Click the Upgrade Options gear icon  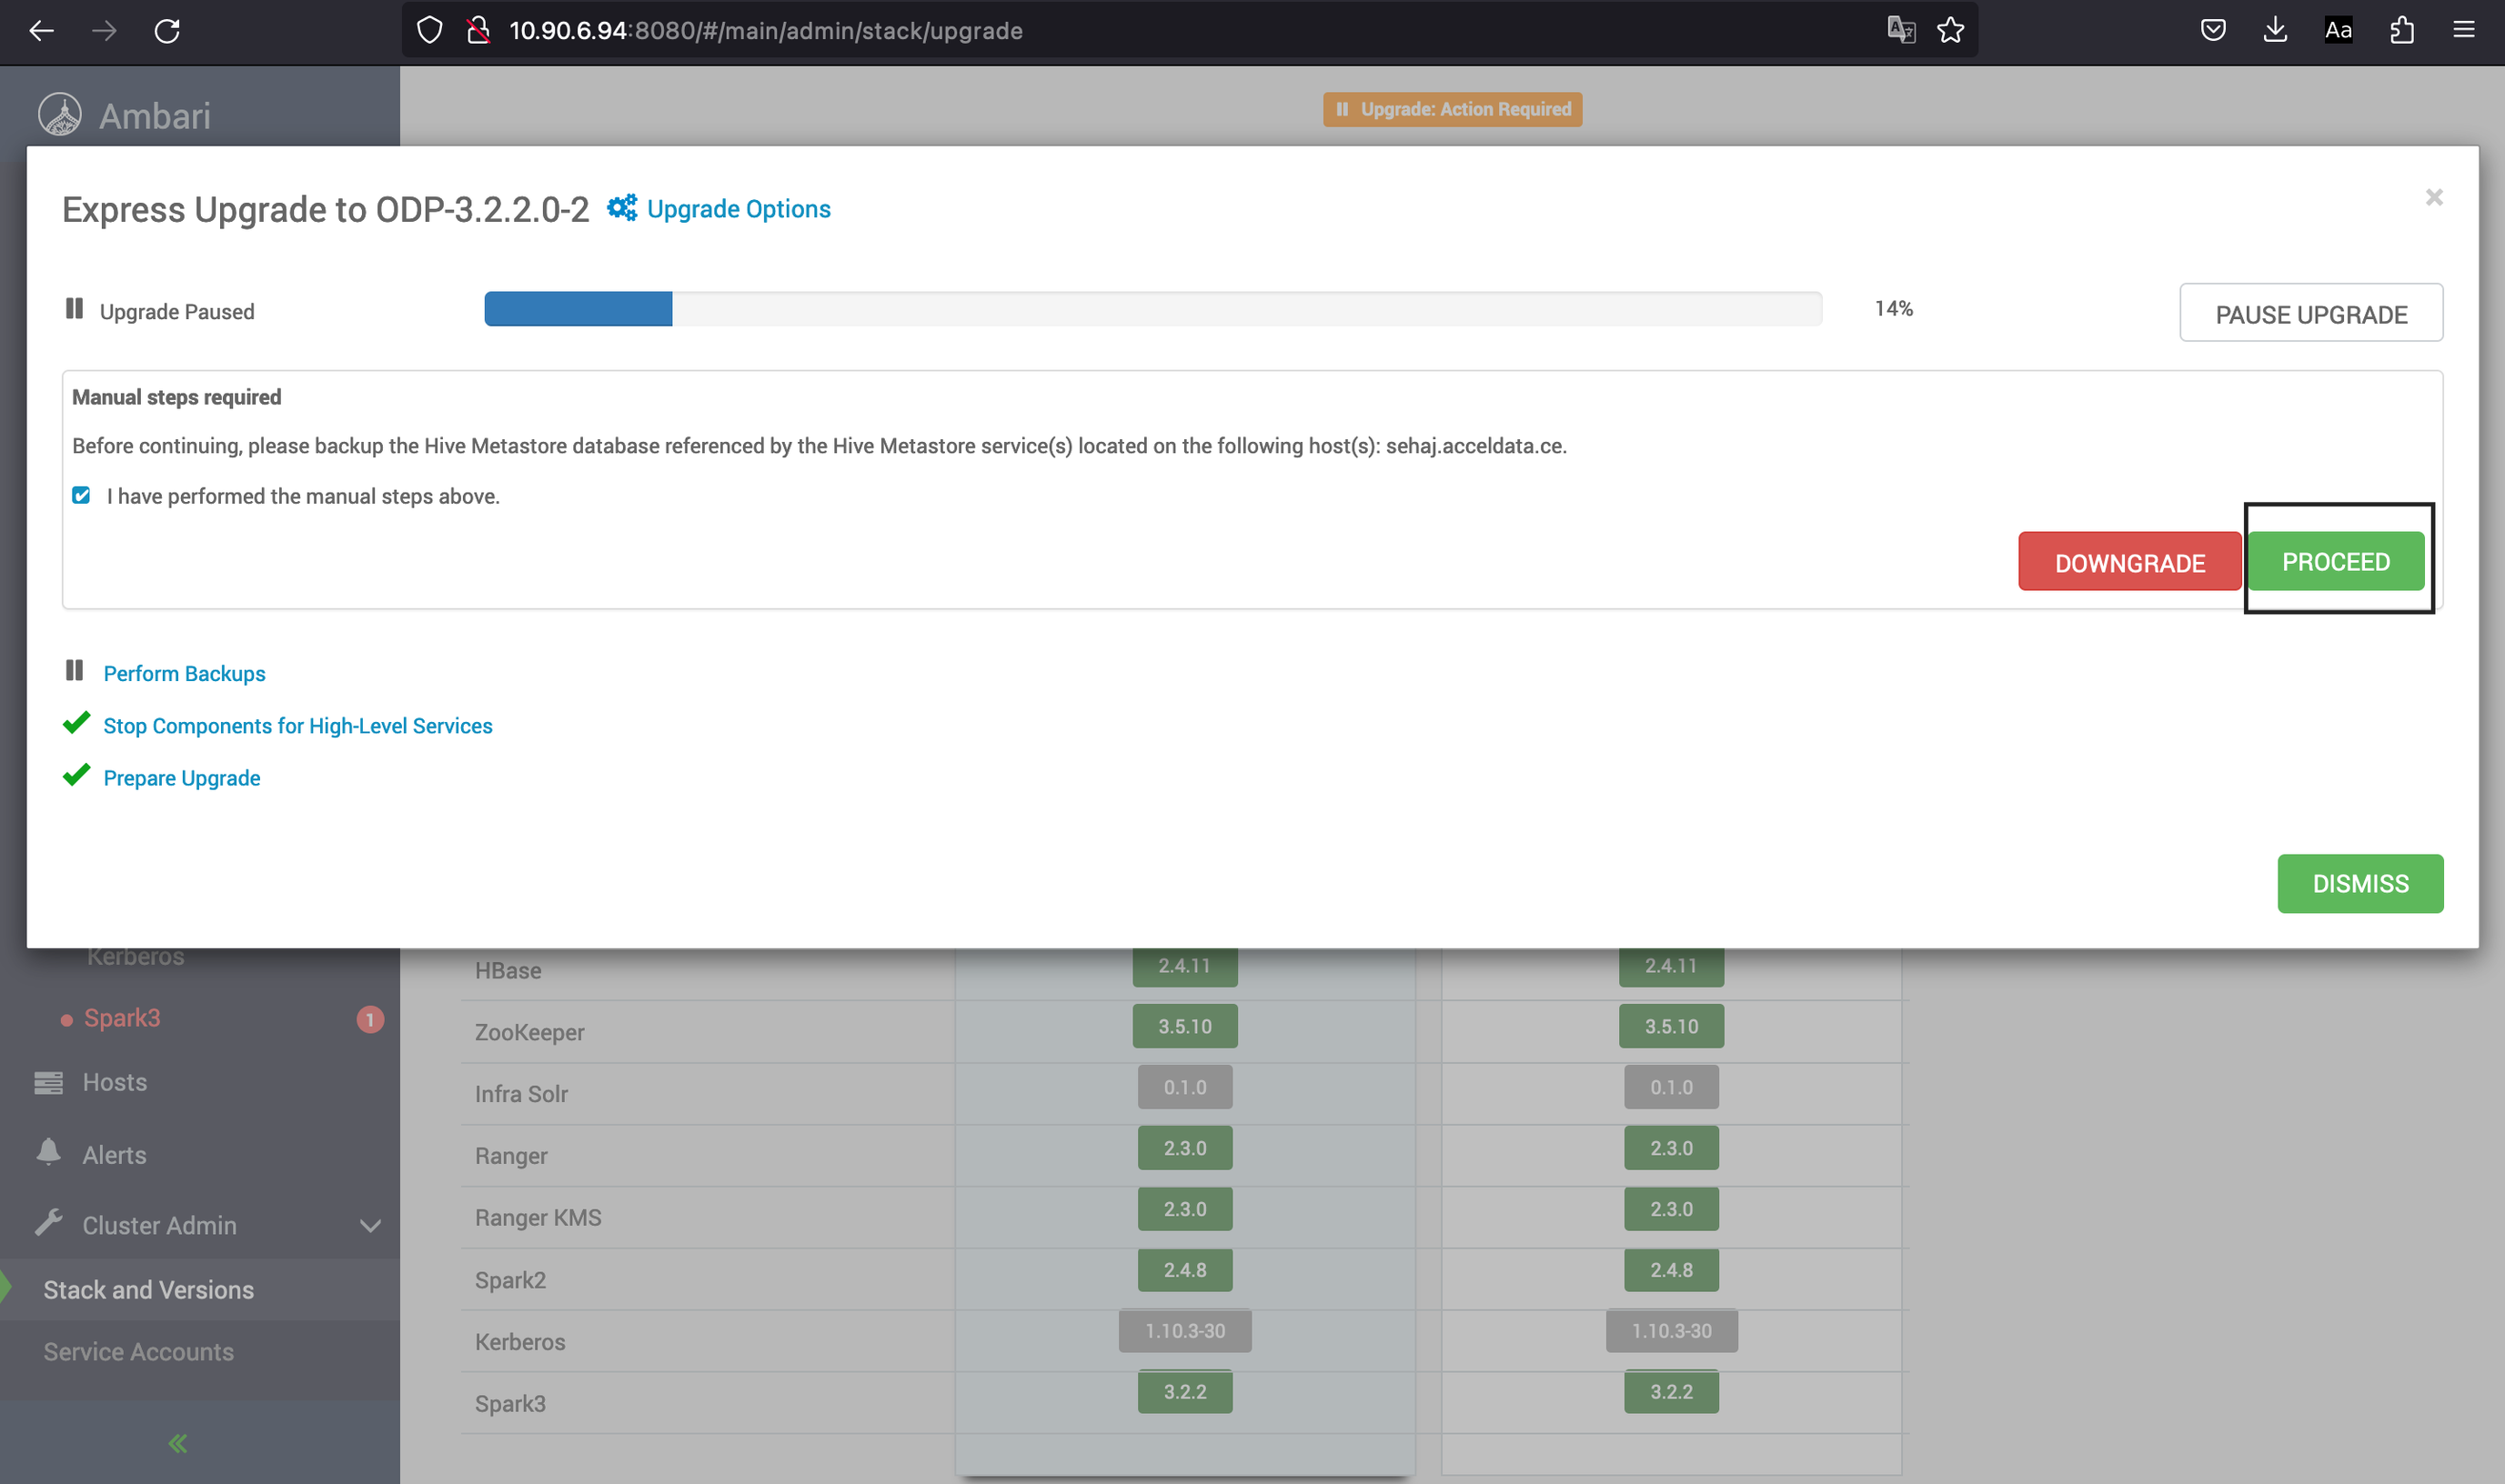621,208
